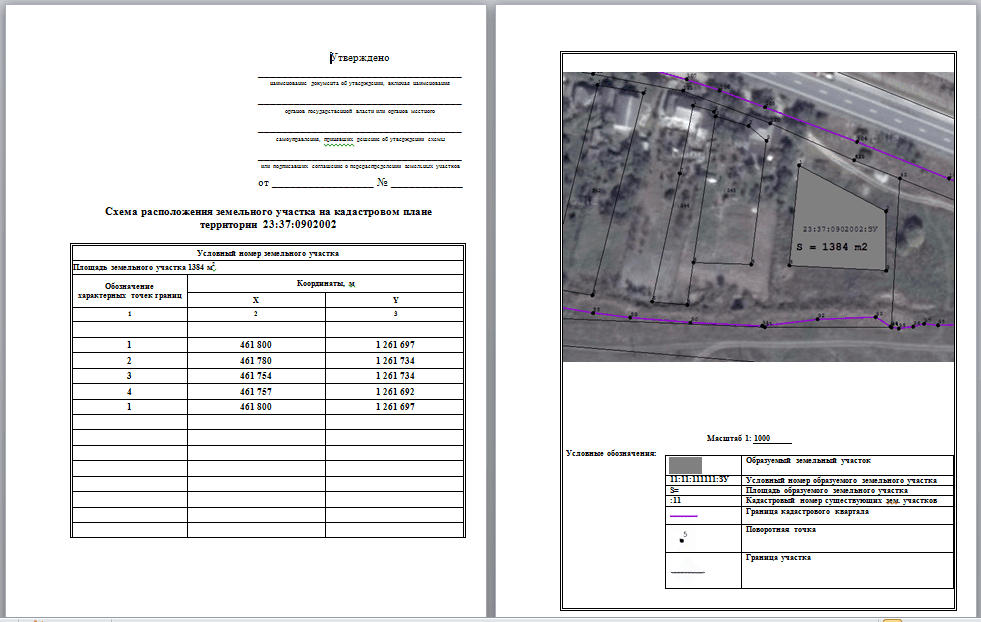Screen dimensions: 981x622
Task: Click the "Масштаб 1: 1000" text
Action: (x=738, y=438)
